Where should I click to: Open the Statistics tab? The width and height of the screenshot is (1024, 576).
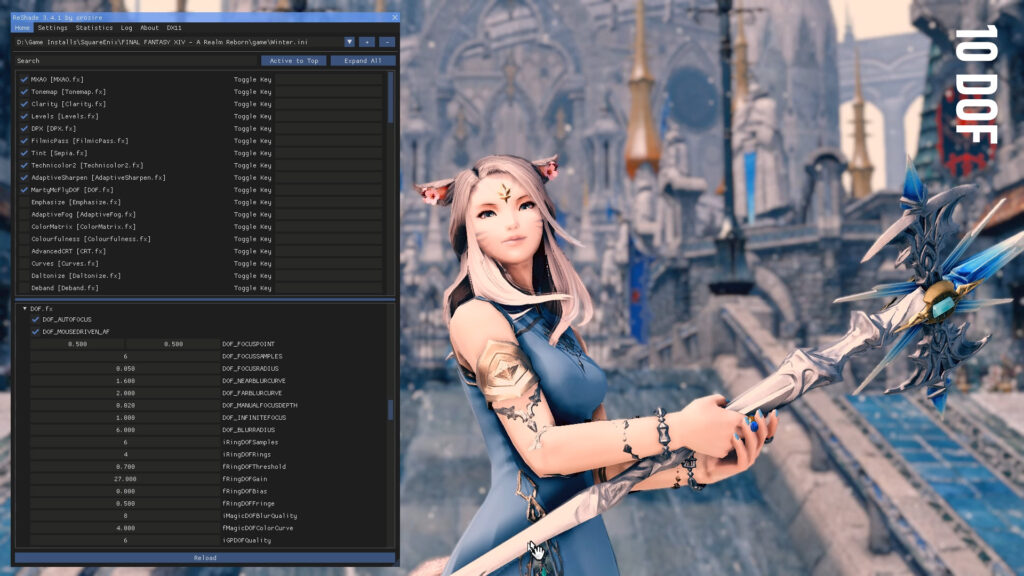[94, 28]
